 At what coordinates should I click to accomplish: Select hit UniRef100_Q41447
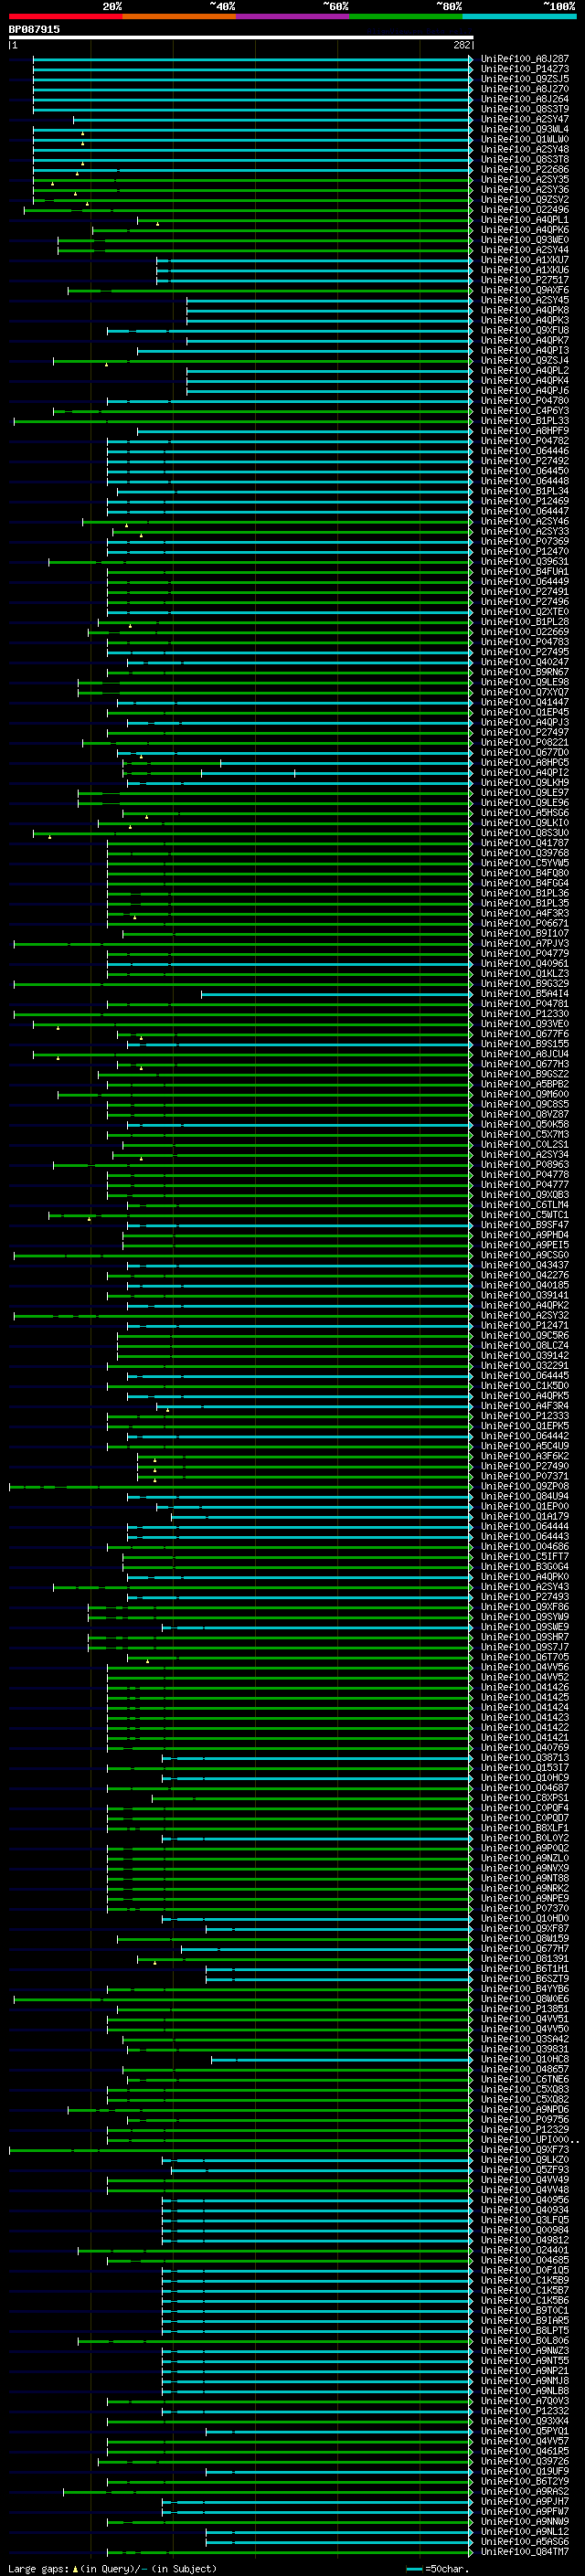525,702
